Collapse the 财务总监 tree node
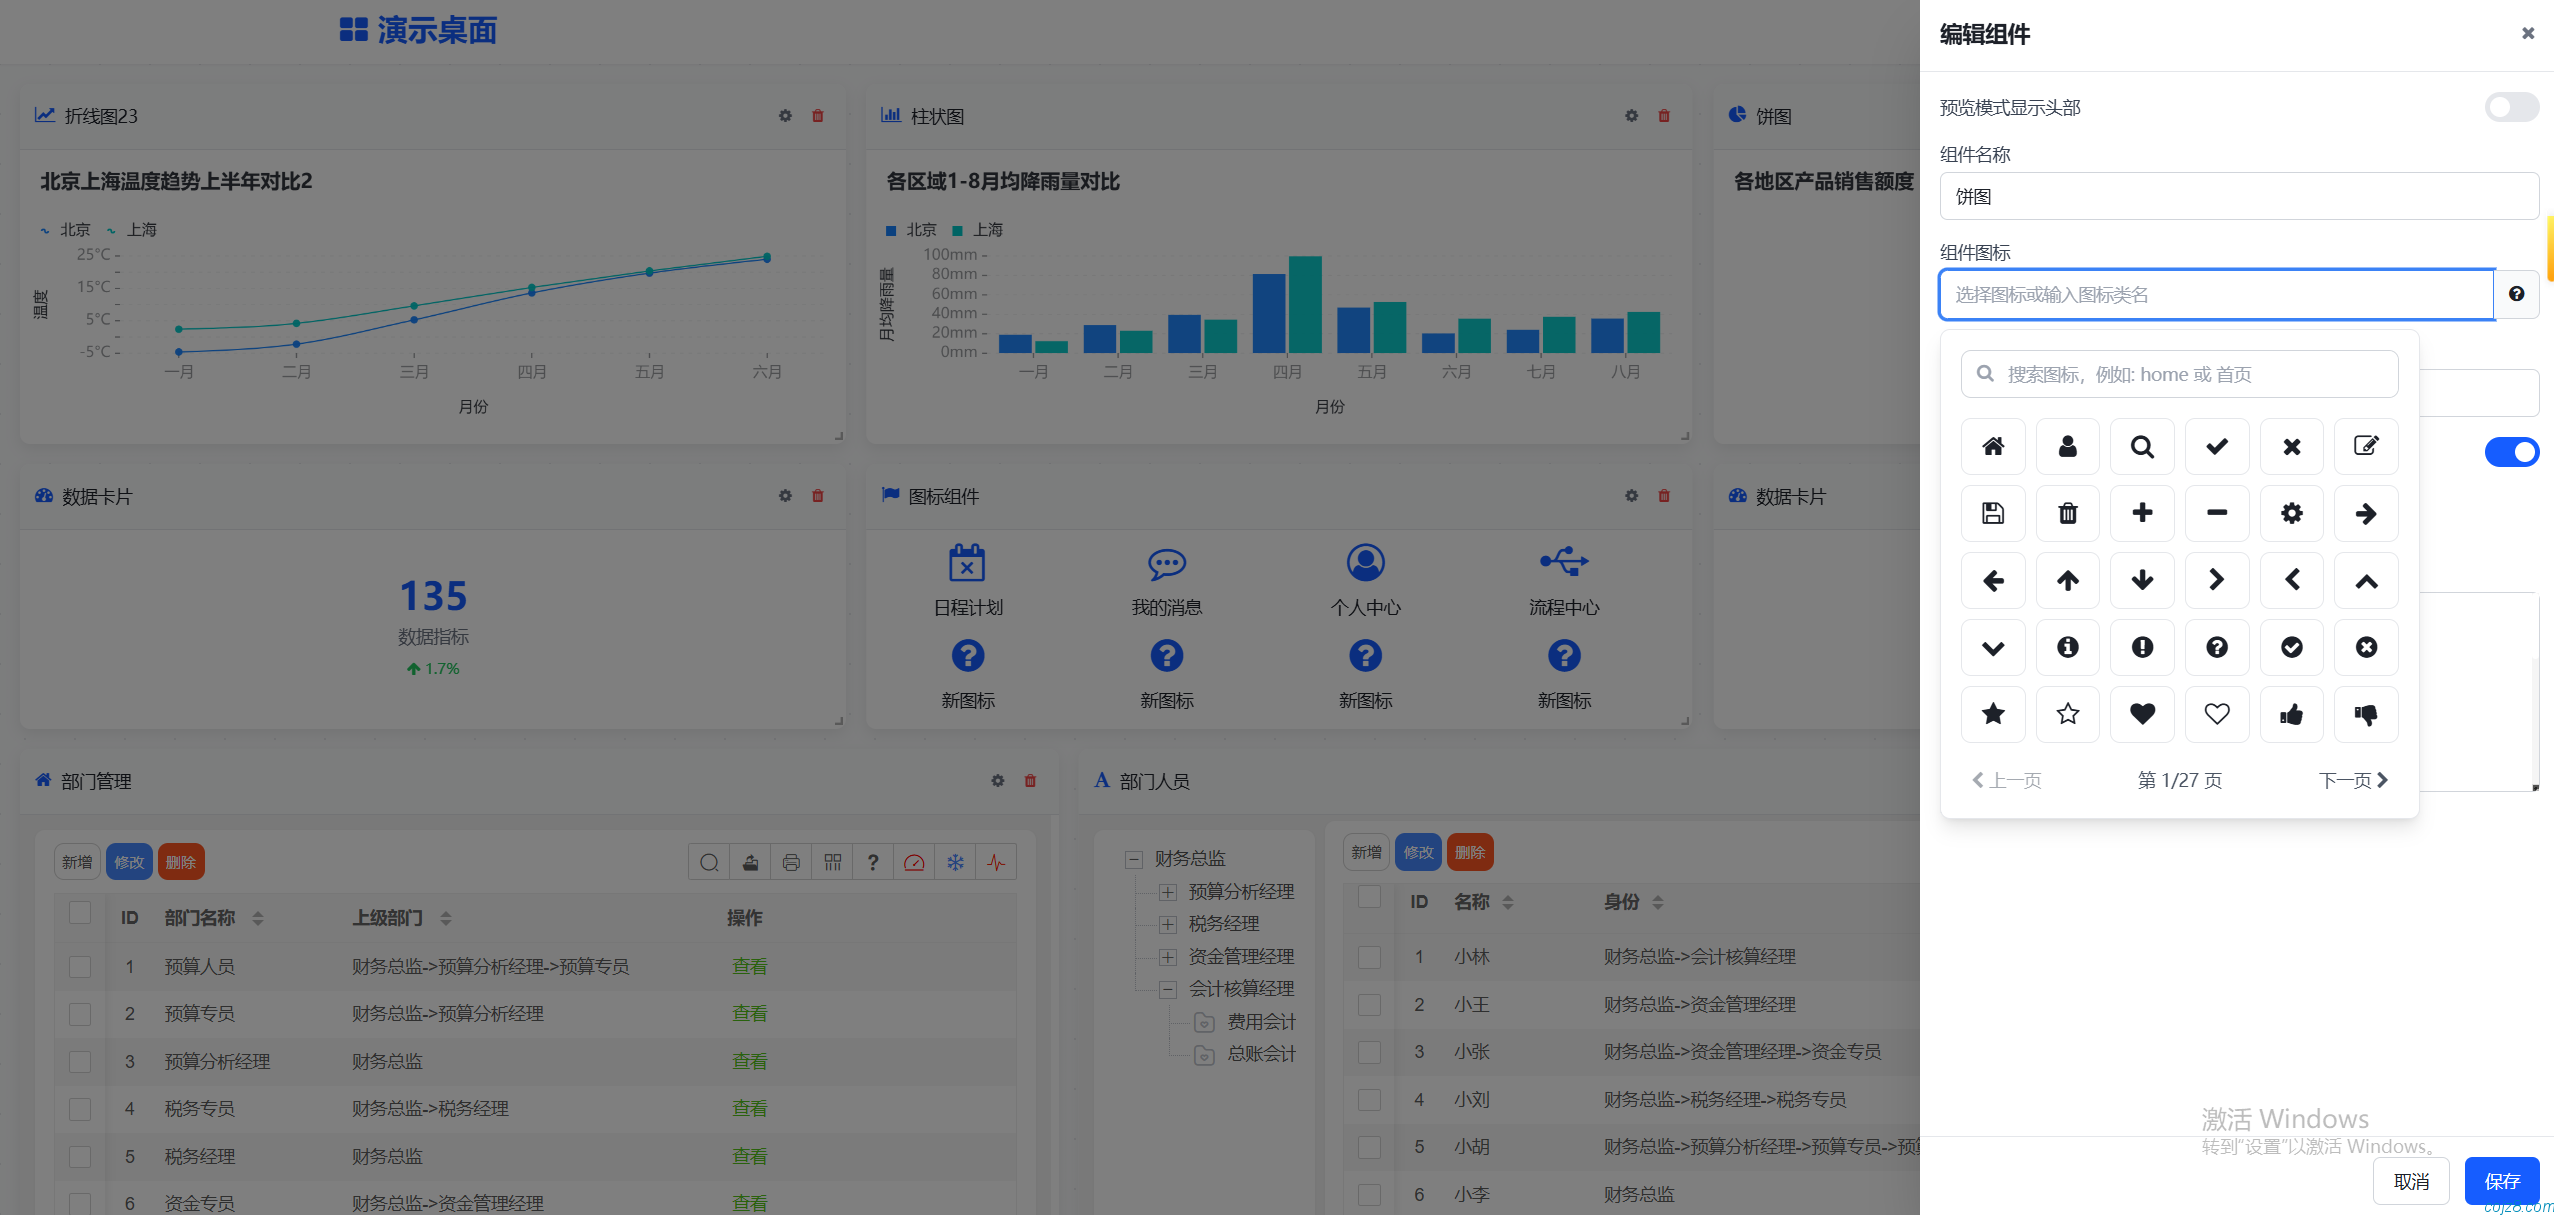The image size is (2554, 1215). click(x=1134, y=859)
